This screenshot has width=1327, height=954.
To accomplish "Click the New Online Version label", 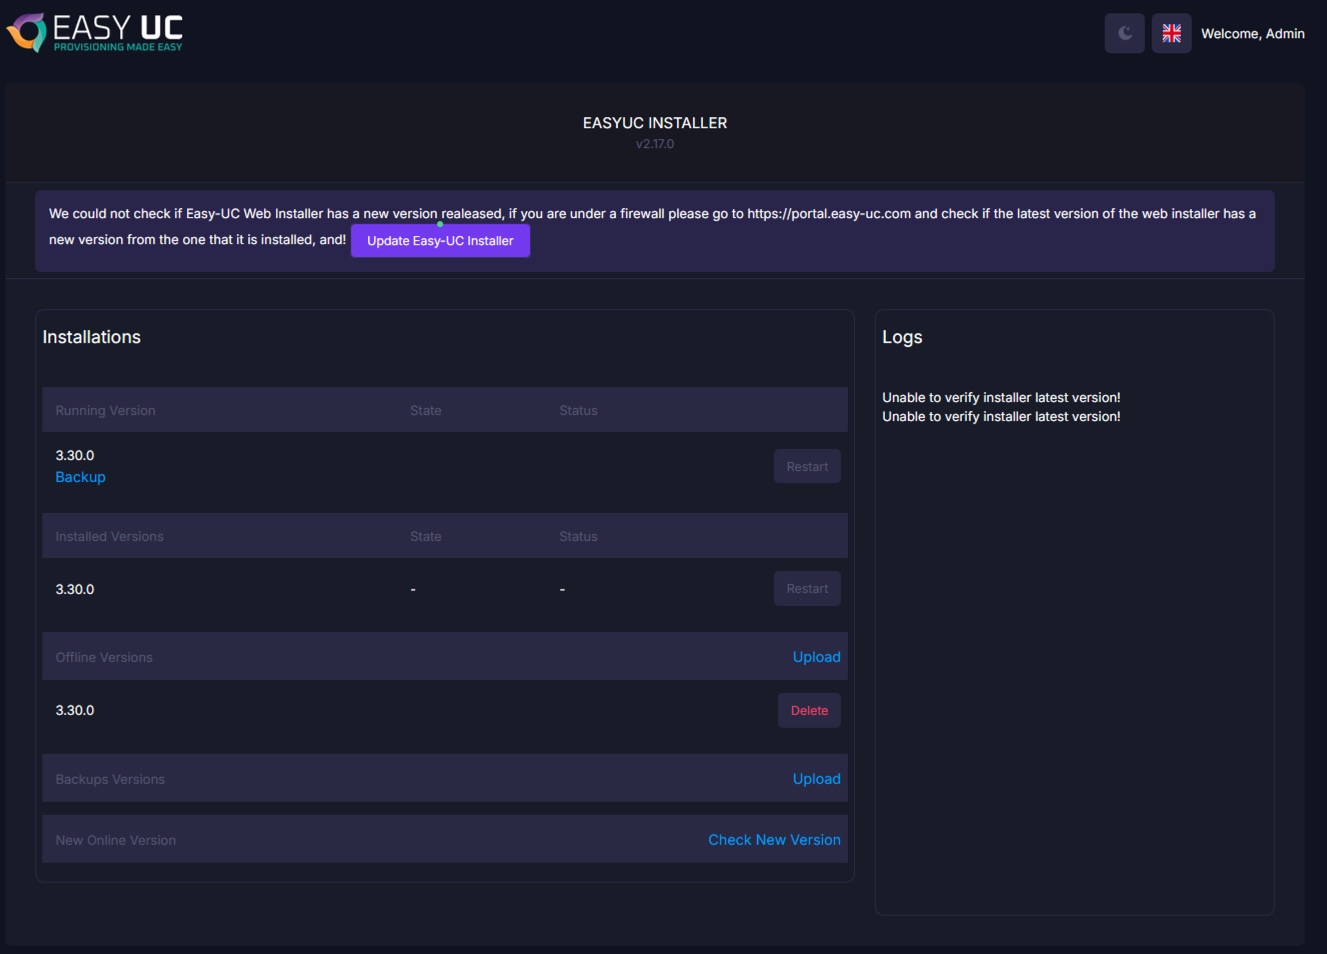I will pos(115,841).
